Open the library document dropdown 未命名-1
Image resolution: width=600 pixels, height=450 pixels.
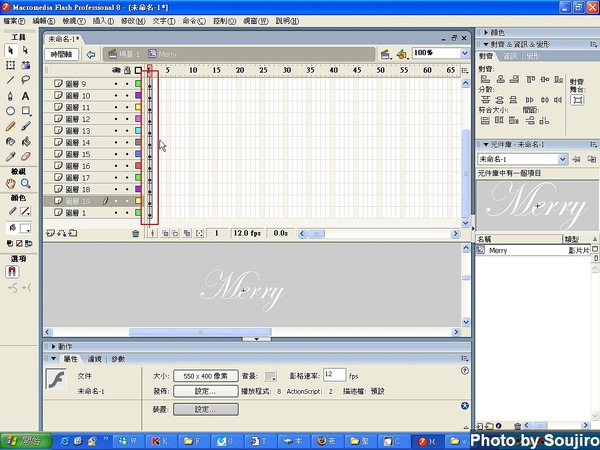pyautogui.click(x=562, y=159)
